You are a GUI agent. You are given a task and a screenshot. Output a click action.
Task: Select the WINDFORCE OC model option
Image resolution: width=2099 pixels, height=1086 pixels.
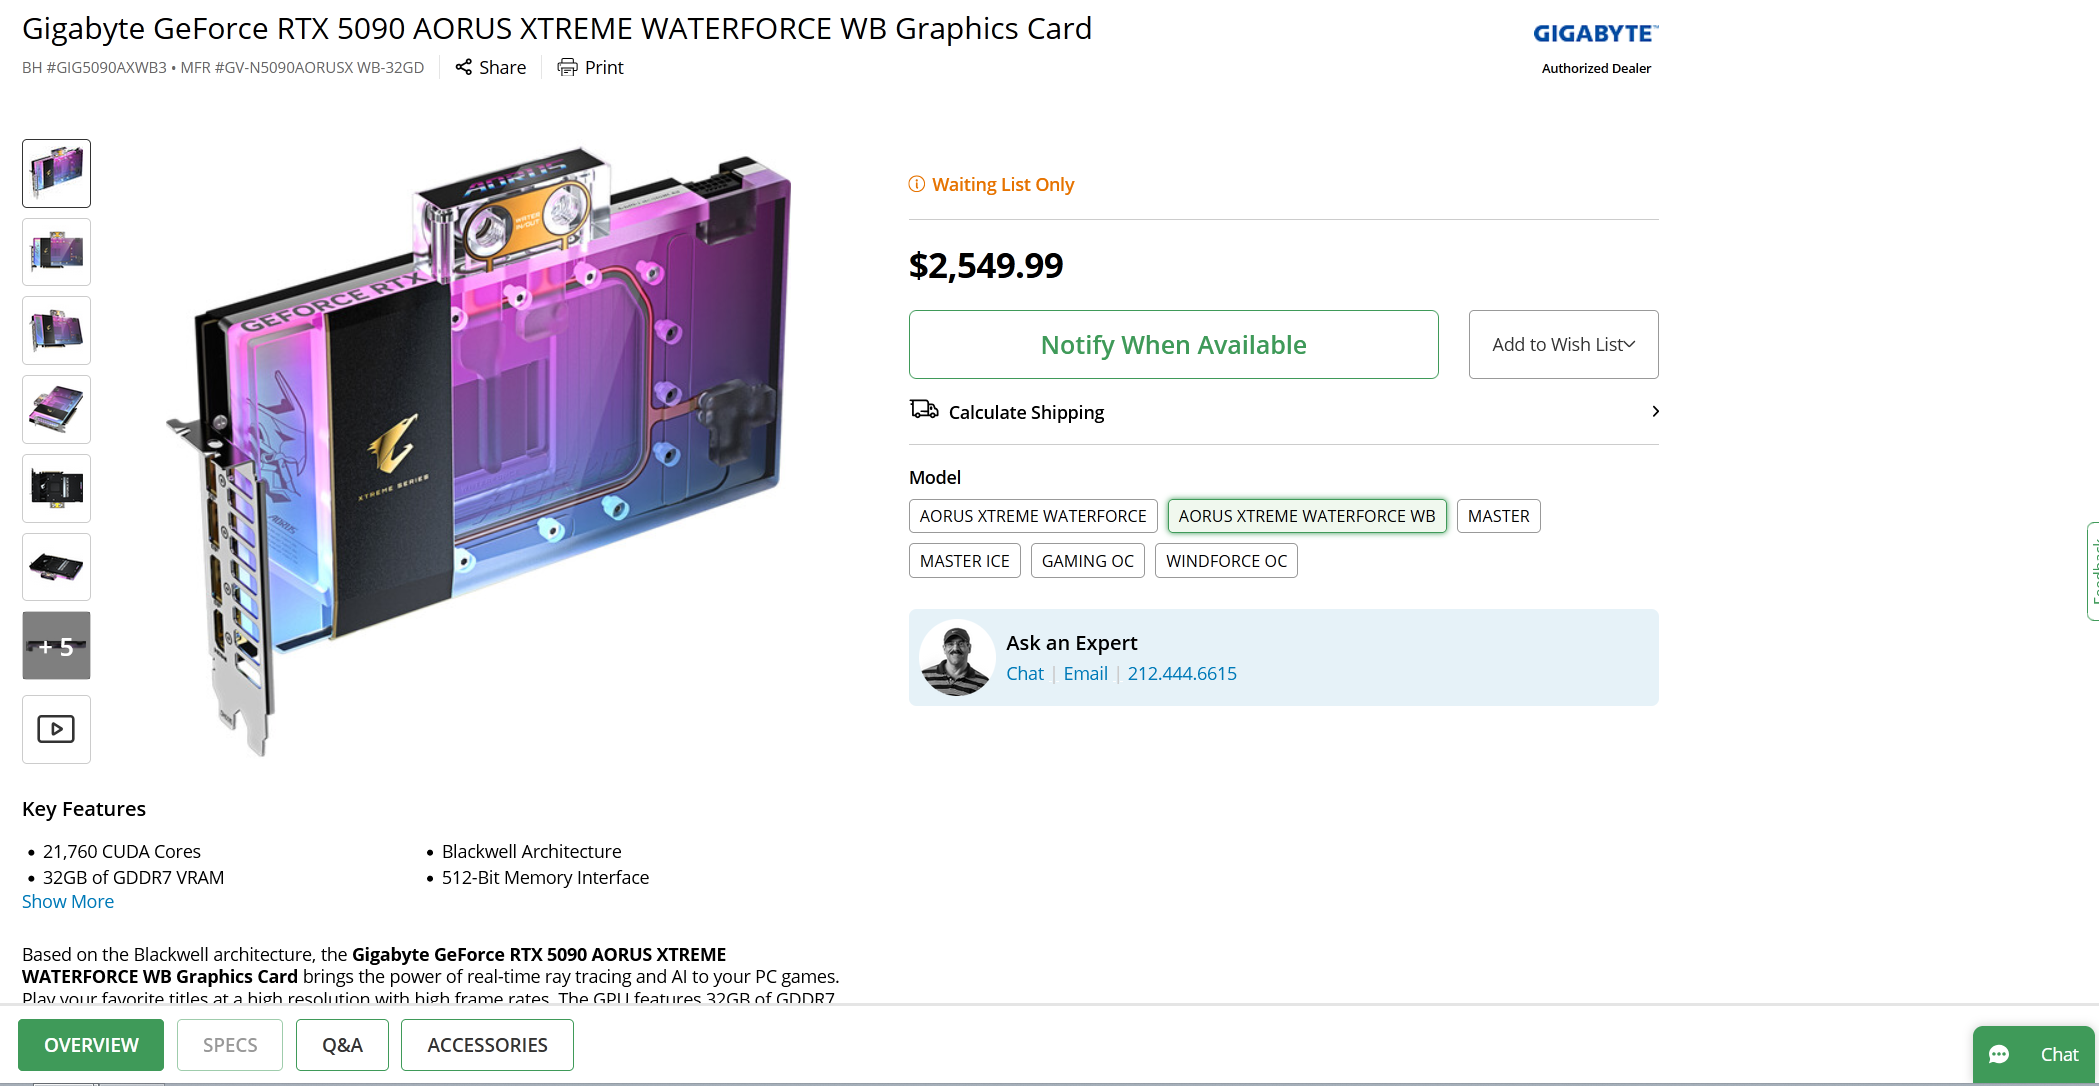[1226, 561]
